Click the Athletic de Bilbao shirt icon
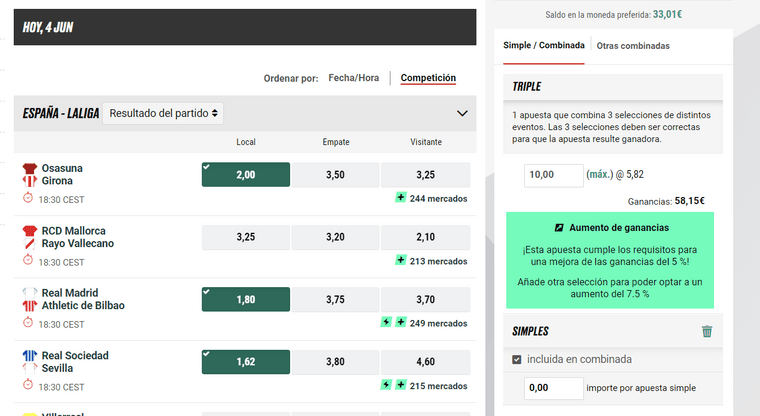Screen dimensions: 760x416 pyautogui.click(x=30, y=305)
